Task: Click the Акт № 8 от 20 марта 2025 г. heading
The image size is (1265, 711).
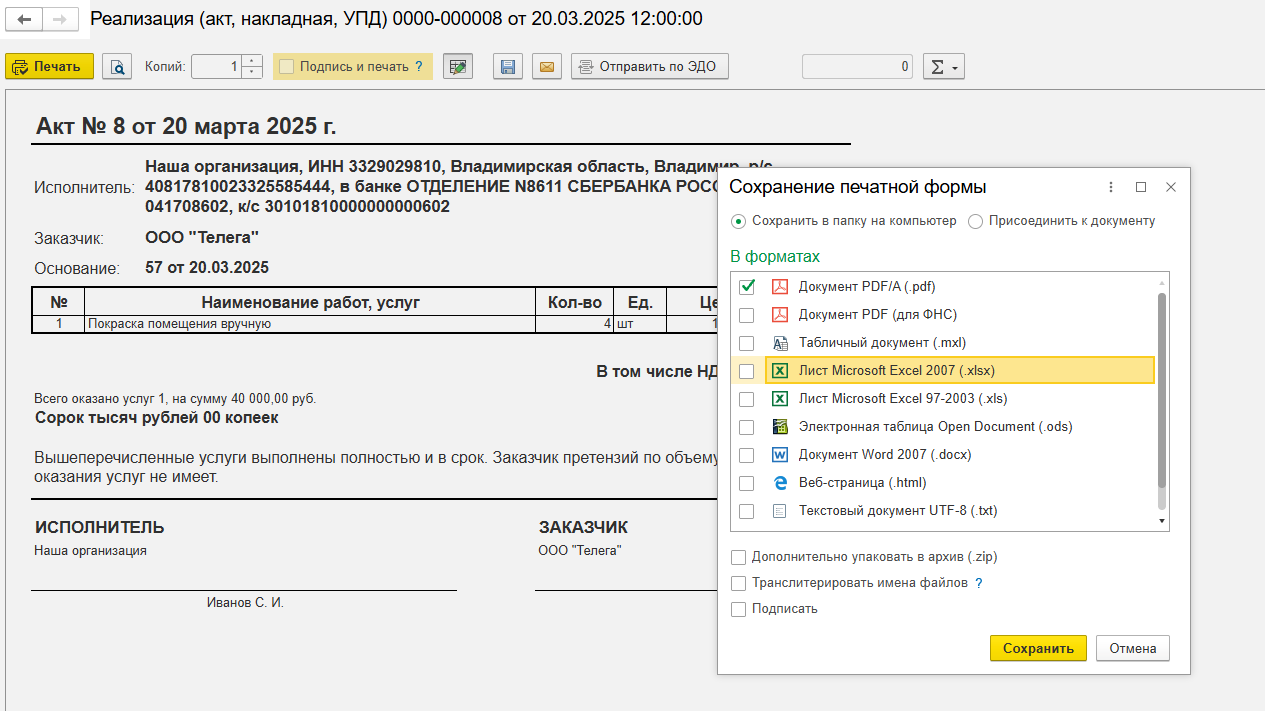Action: click(186, 126)
